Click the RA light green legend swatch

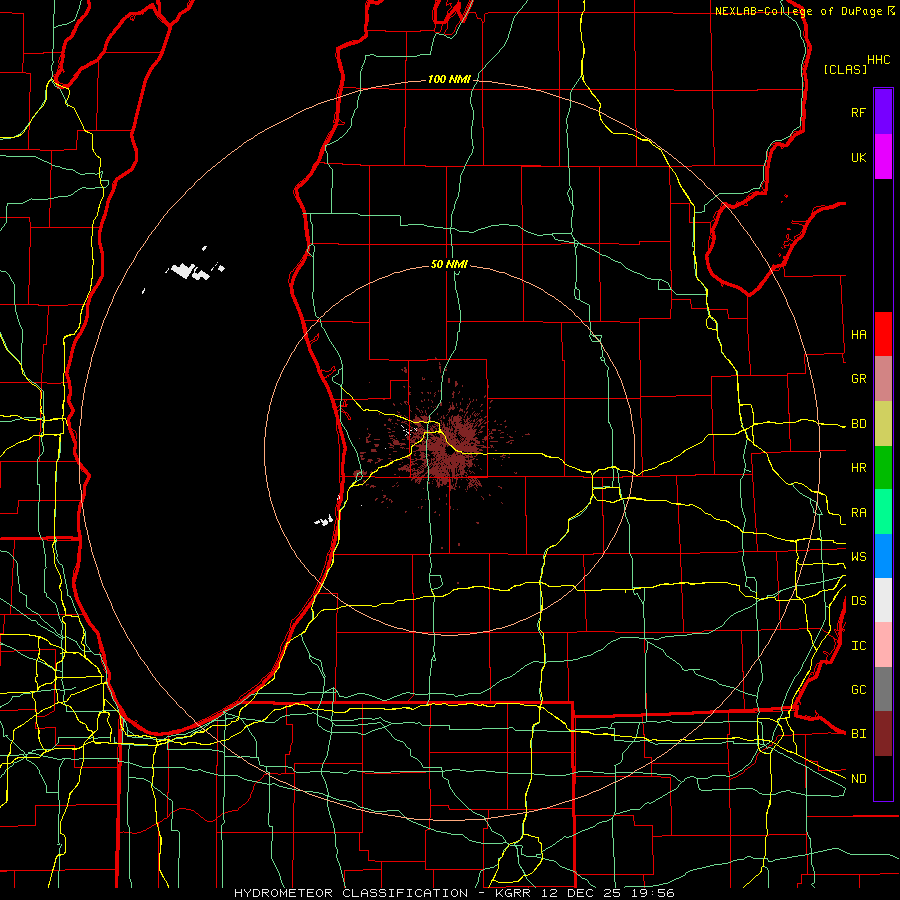pyautogui.click(x=883, y=512)
